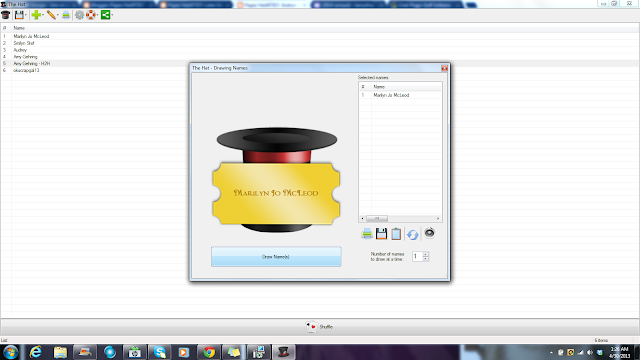Click the selected names horizontal scrollbar thumb
Image resolution: width=640 pixels, height=360 pixels.
click(x=377, y=218)
